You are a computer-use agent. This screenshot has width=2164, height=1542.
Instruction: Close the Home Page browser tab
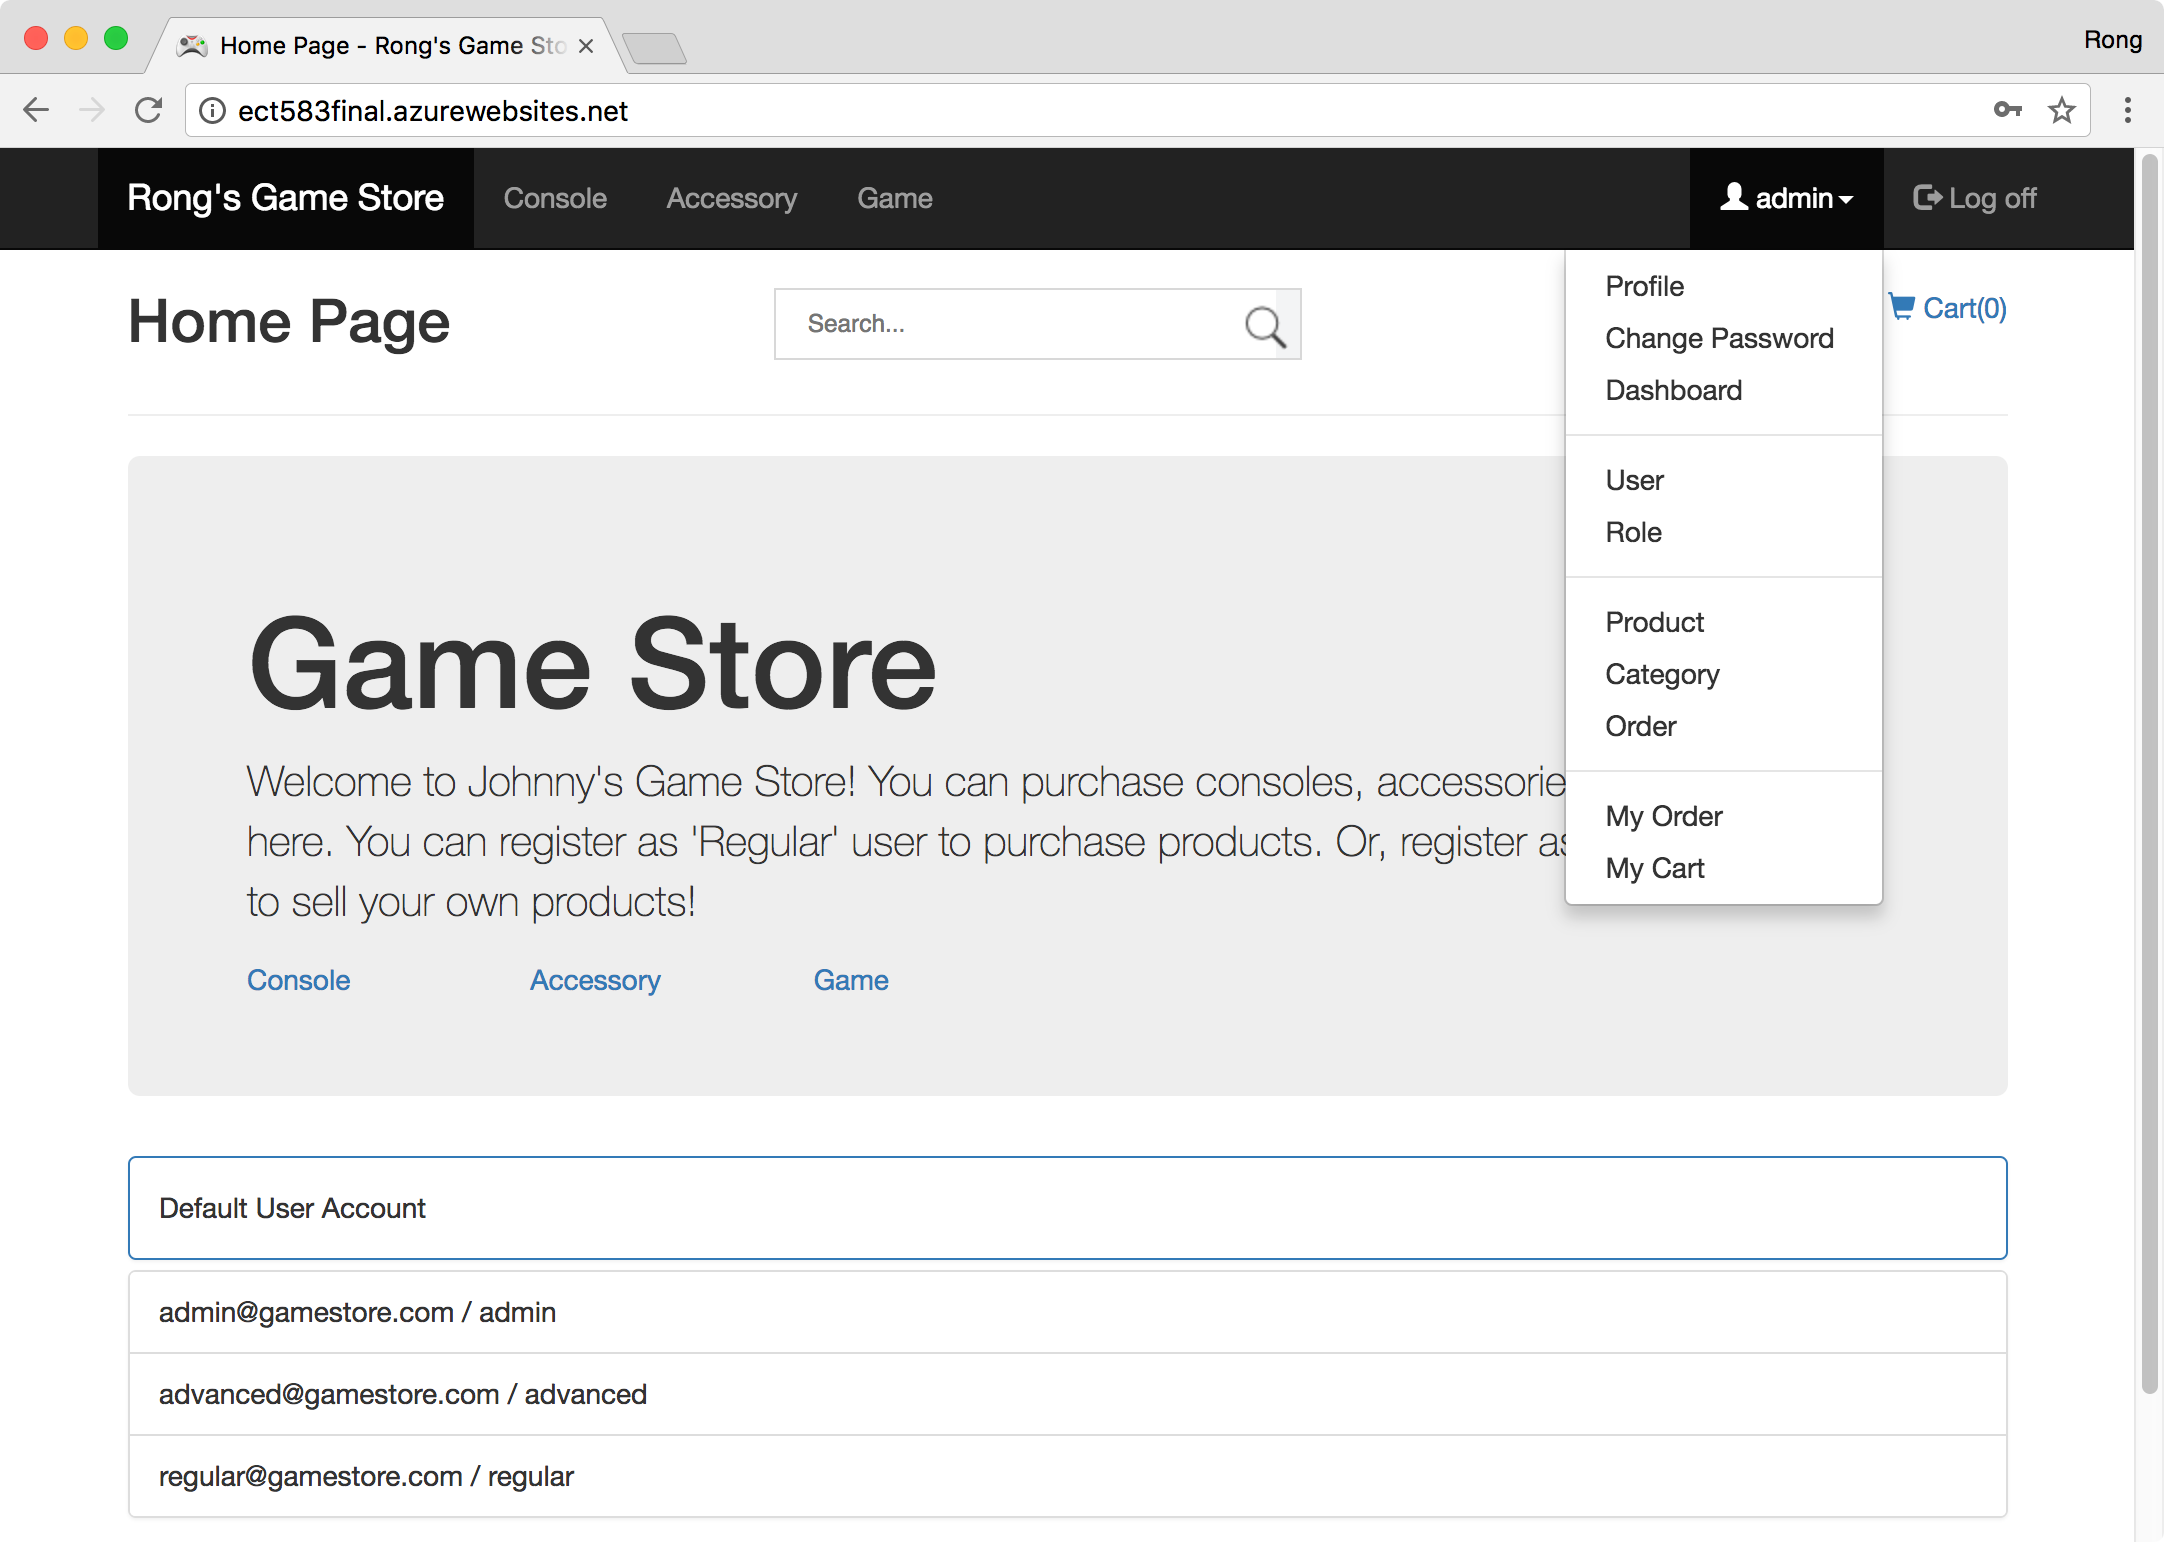click(x=586, y=46)
